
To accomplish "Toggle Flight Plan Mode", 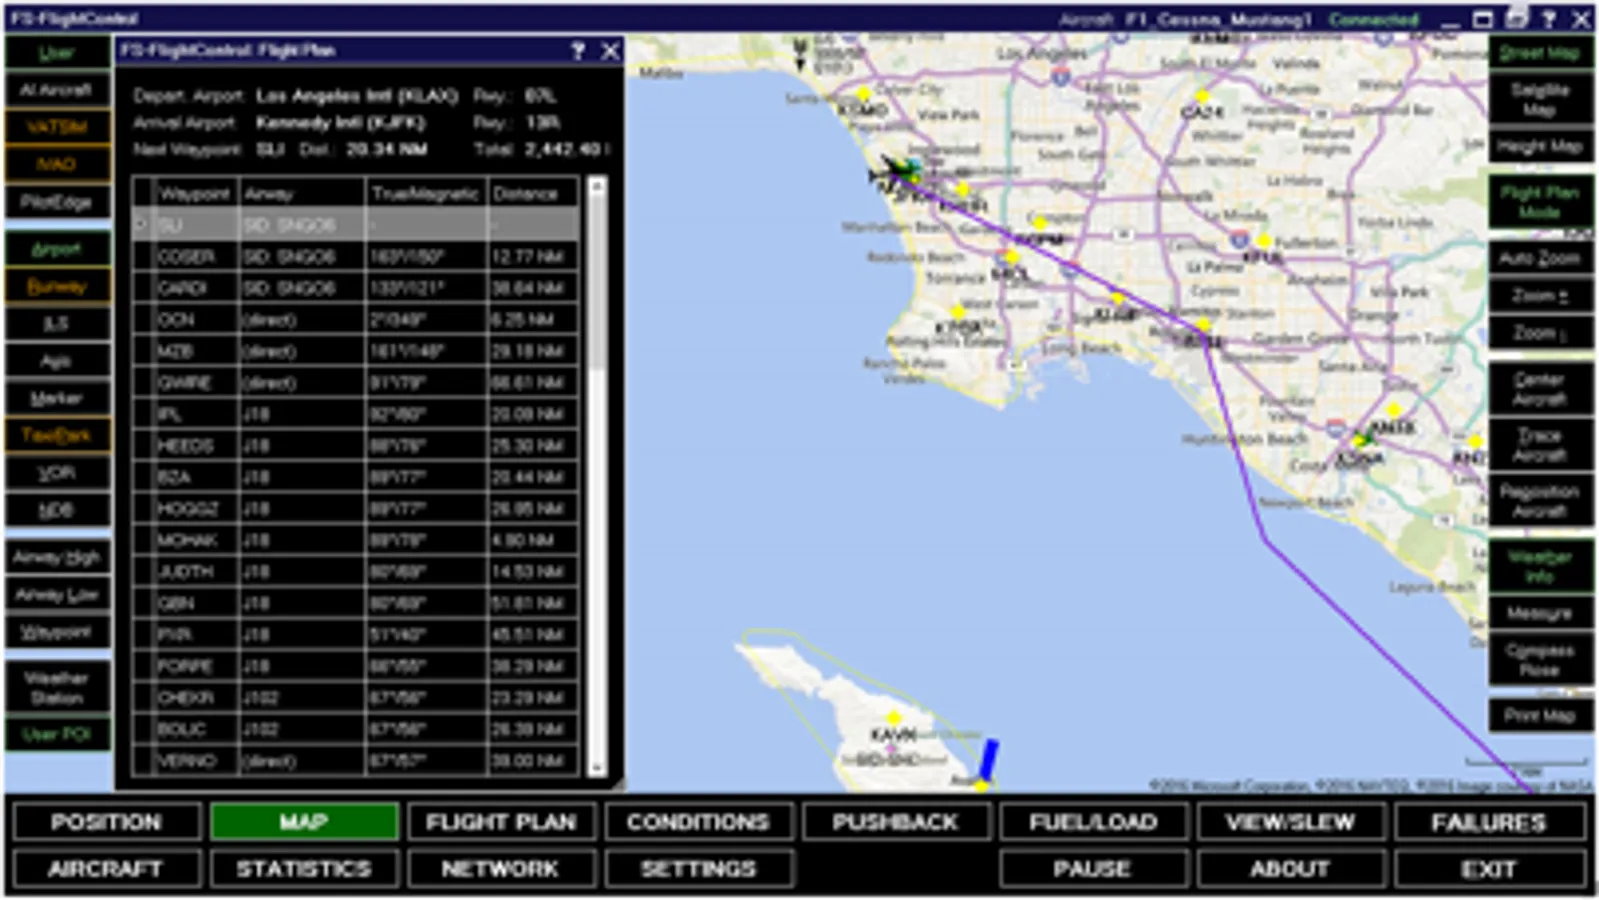I will click(1540, 202).
